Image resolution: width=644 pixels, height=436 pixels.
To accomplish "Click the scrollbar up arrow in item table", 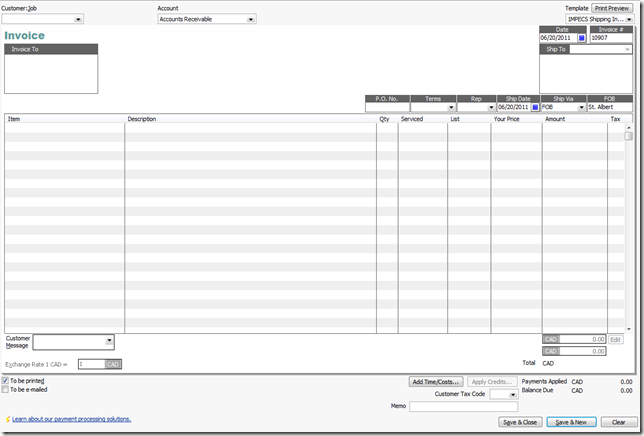I will (x=628, y=128).
